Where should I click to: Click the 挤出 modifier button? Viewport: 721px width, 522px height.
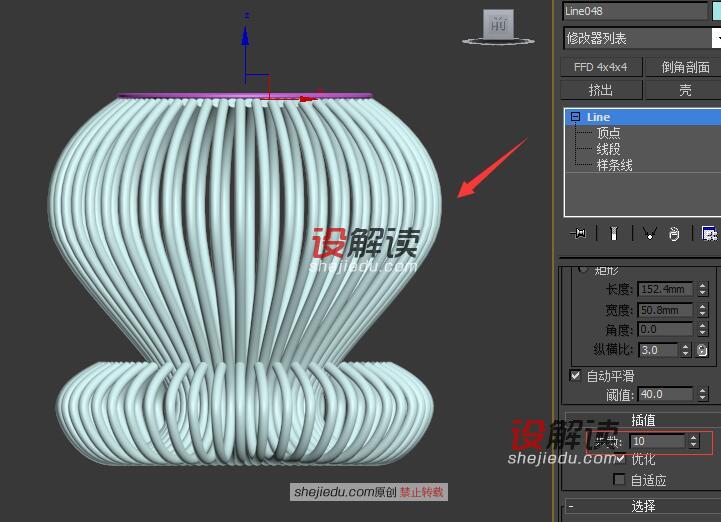pyautogui.click(x=601, y=90)
